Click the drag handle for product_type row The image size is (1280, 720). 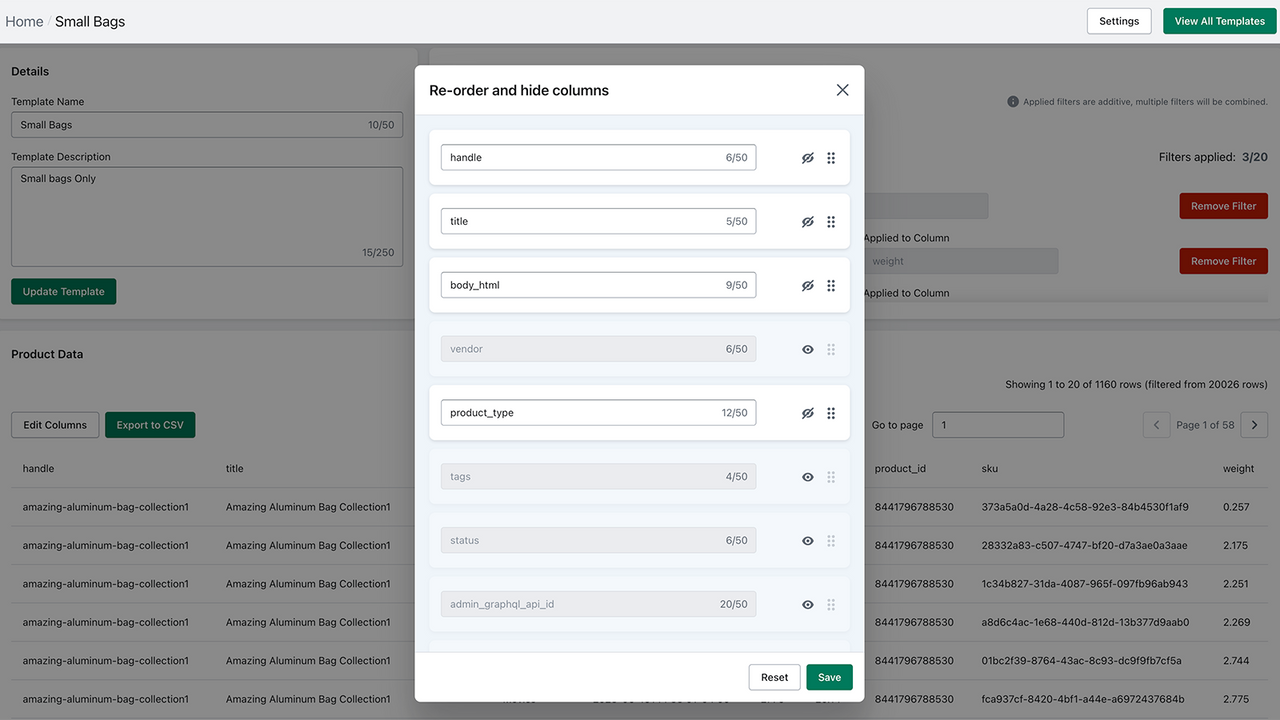pyautogui.click(x=831, y=413)
